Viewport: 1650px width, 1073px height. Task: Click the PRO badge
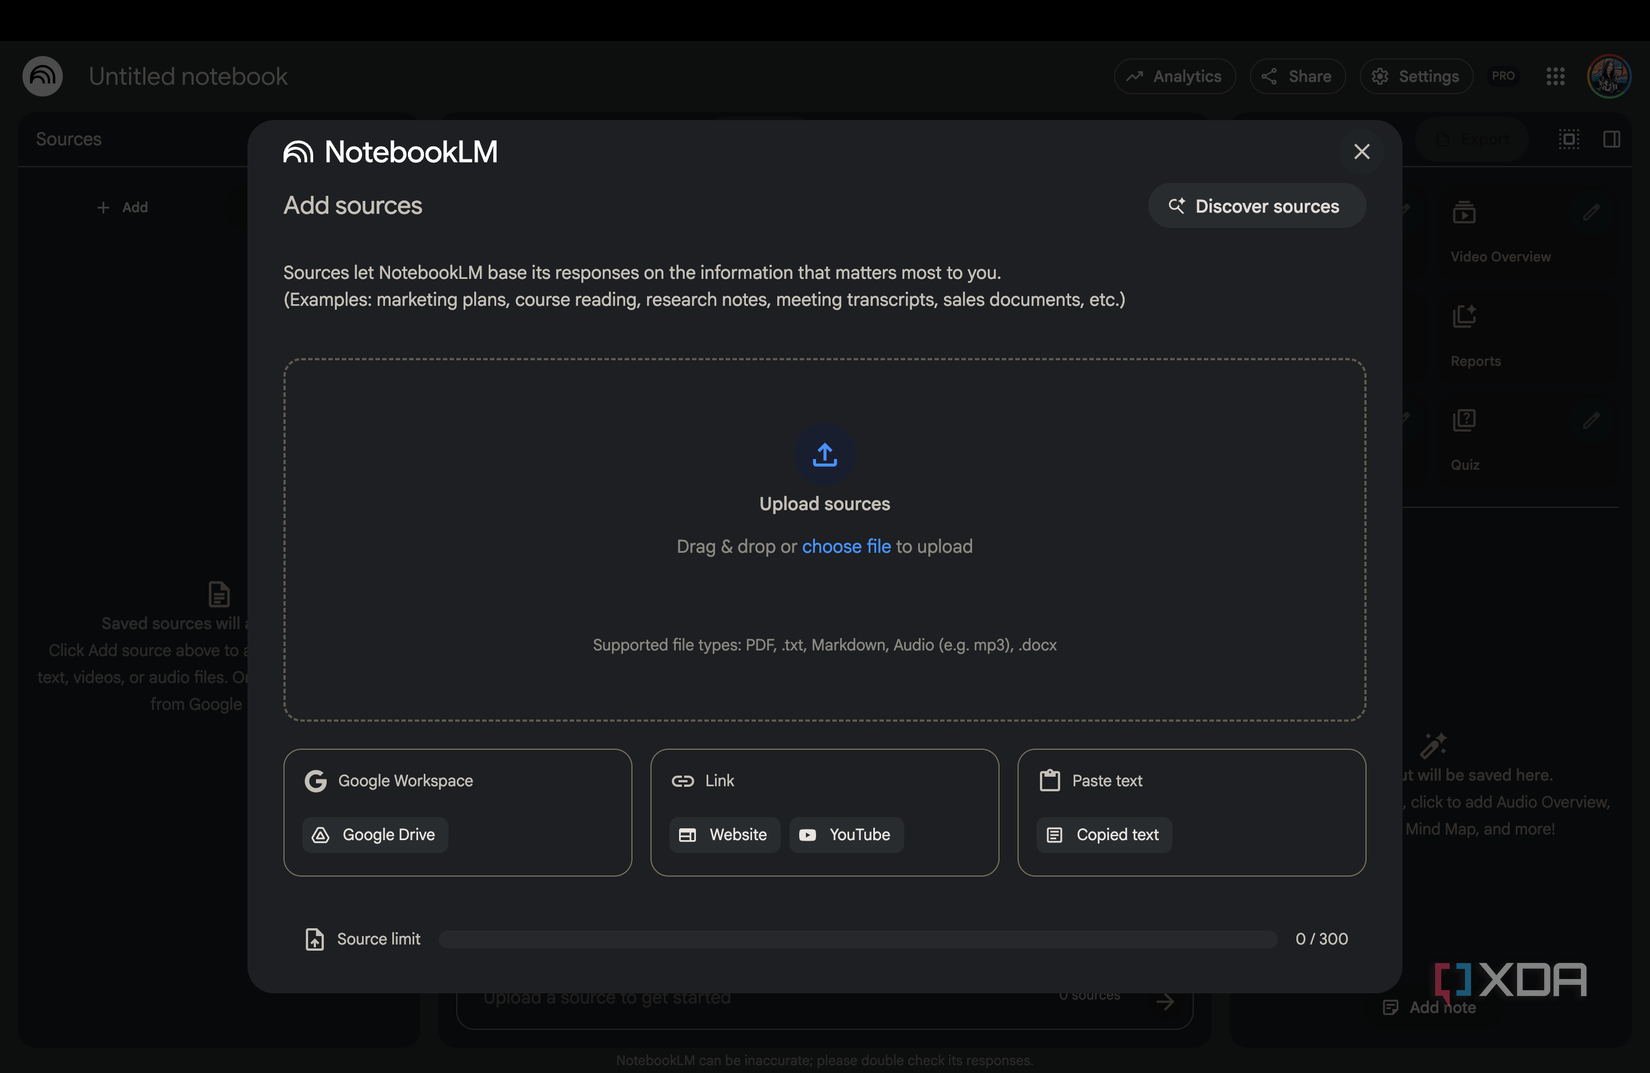point(1503,76)
